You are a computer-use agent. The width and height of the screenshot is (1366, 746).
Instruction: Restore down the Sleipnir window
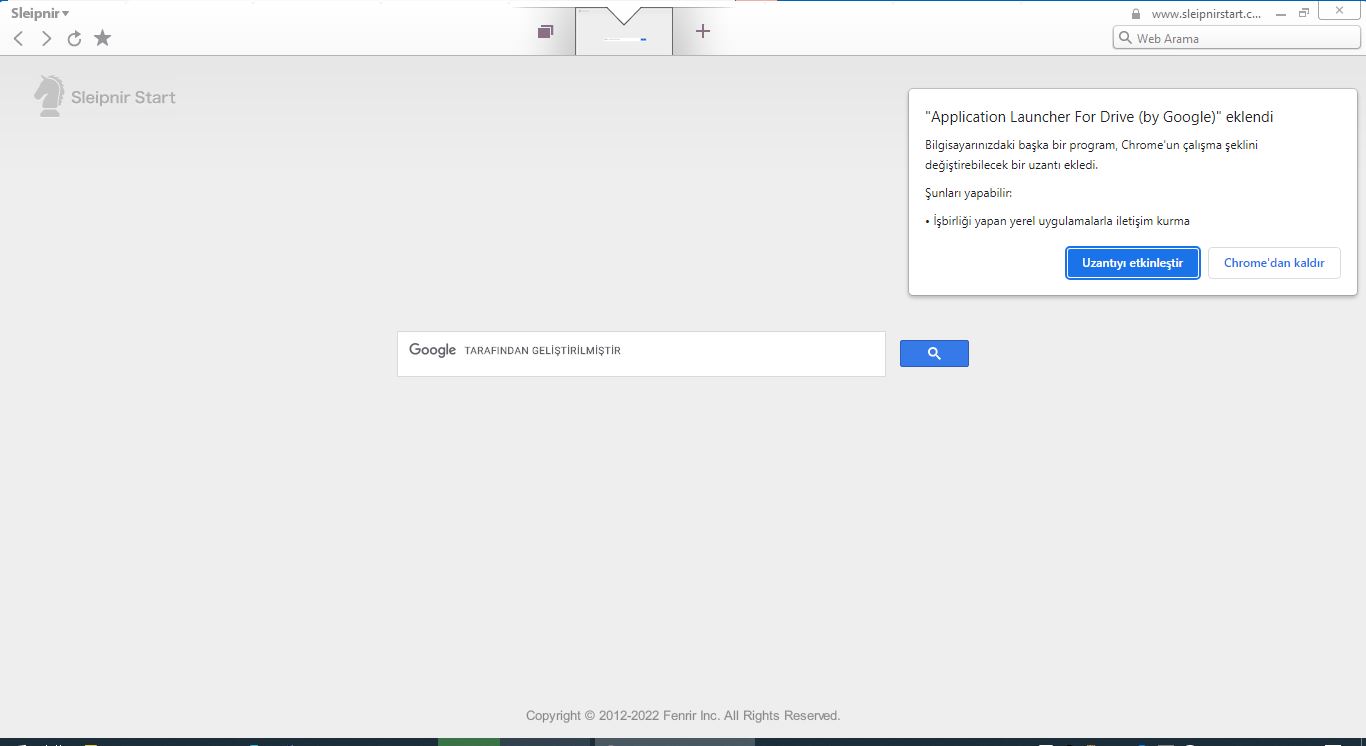[1304, 13]
